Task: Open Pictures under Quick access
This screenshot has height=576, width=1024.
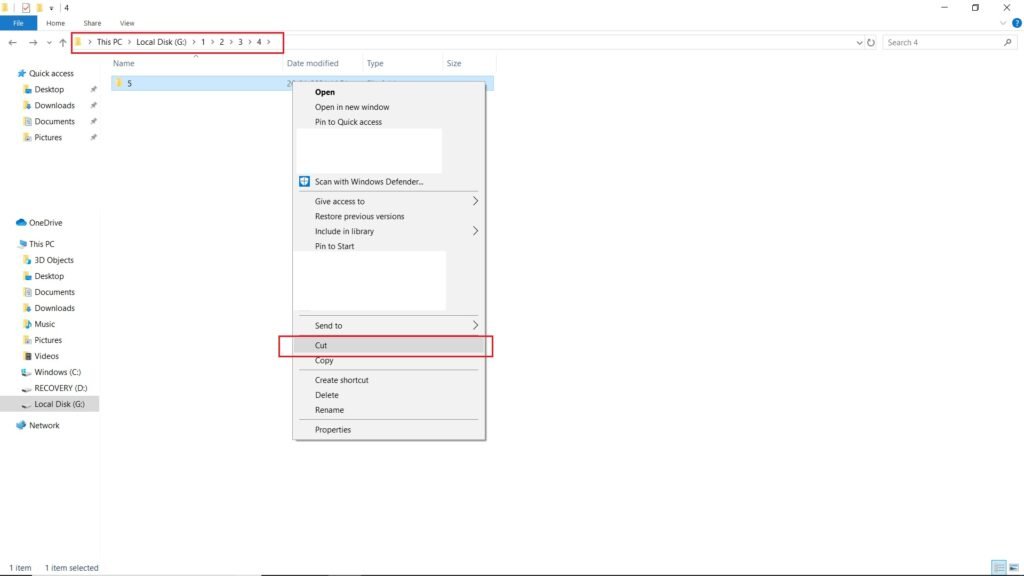Action: pos(48,137)
